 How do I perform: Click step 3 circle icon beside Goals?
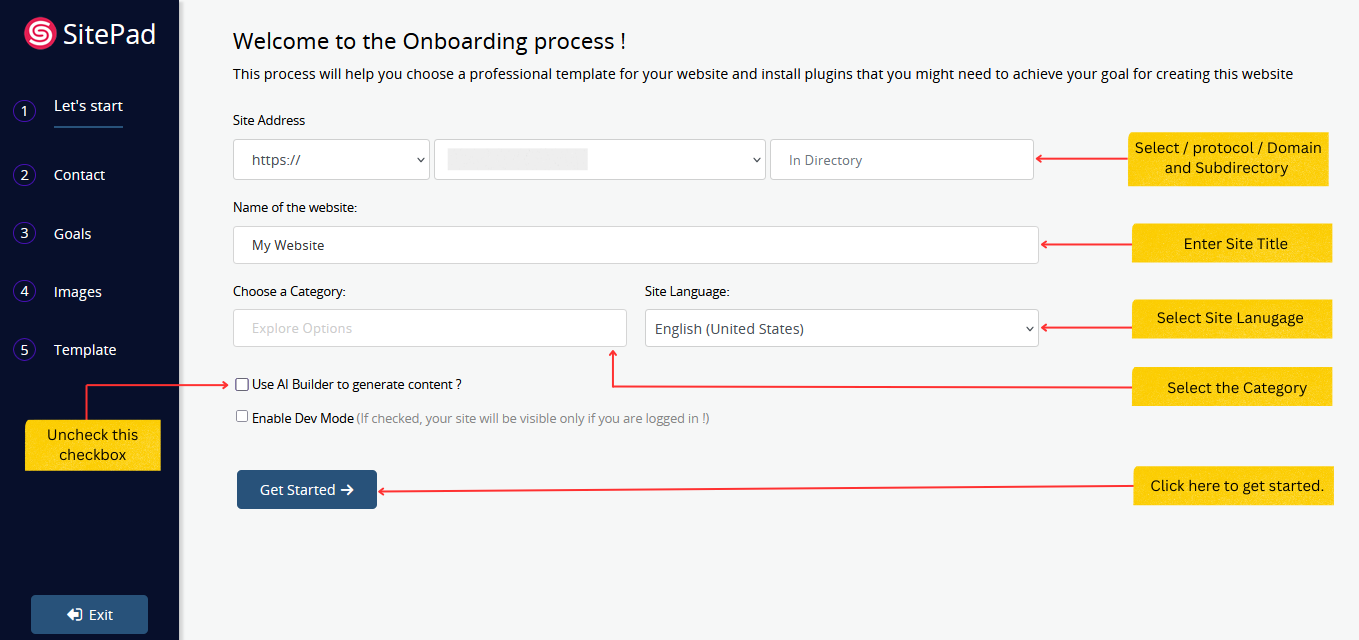pos(24,234)
